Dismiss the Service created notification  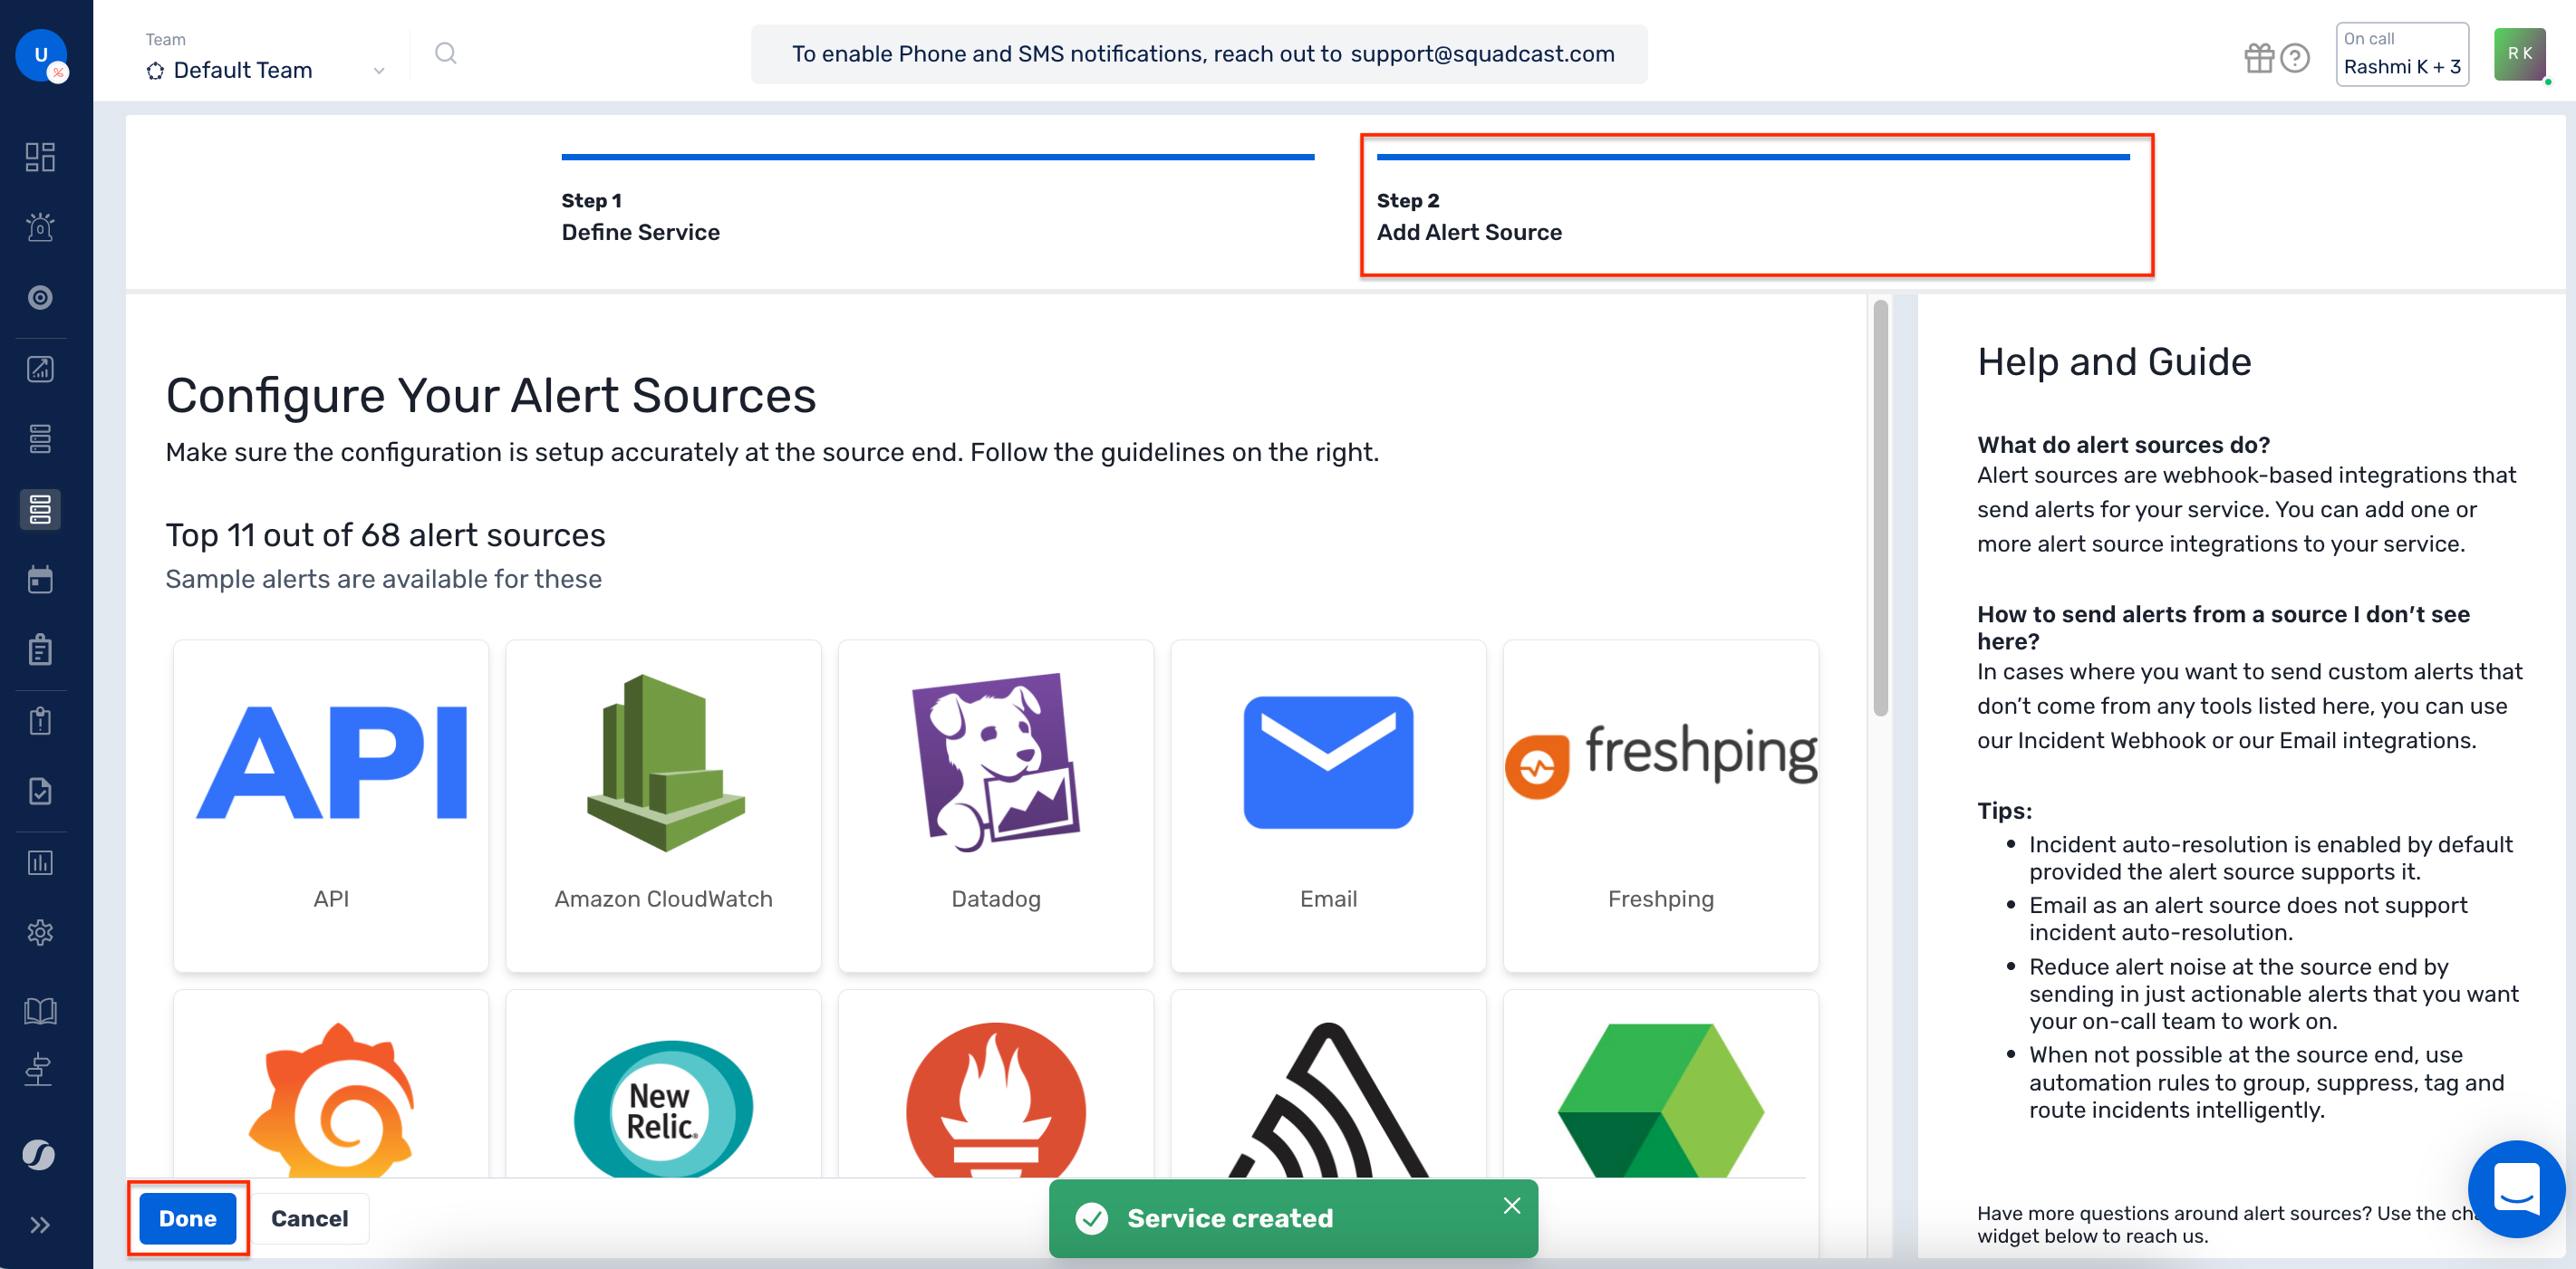1512,1205
